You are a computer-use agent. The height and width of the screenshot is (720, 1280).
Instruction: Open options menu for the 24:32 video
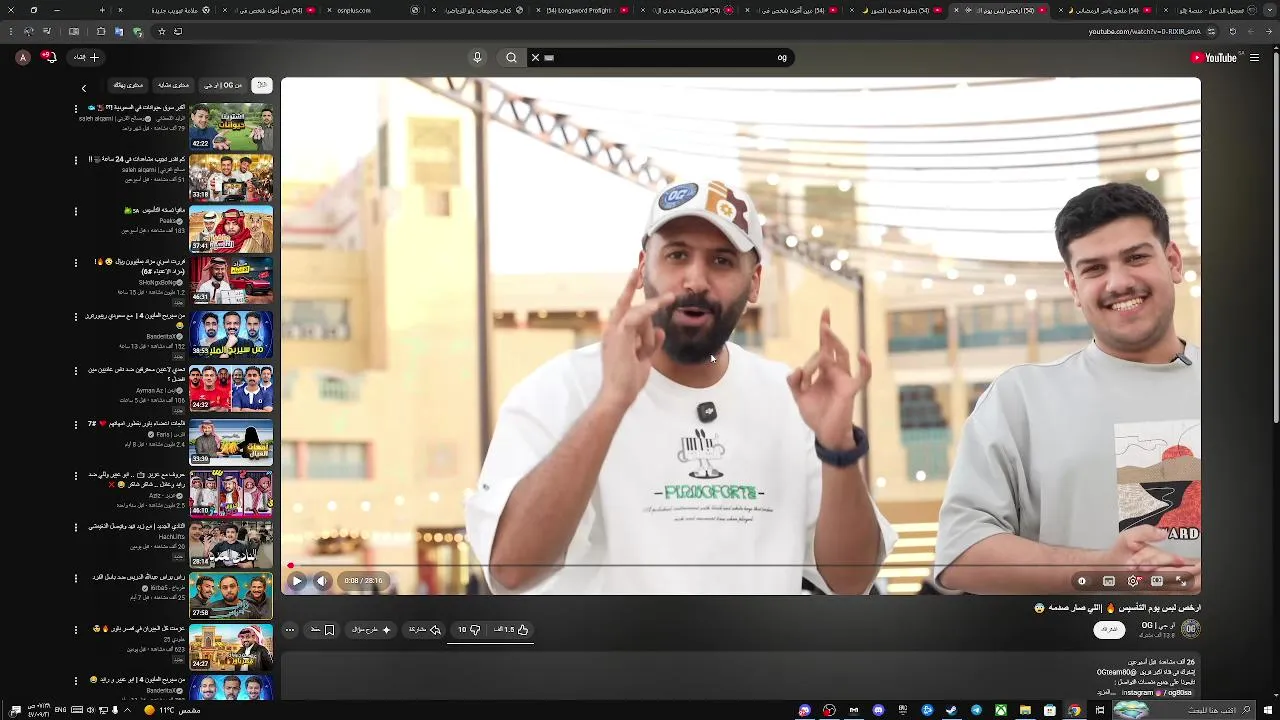click(x=75, y=370)
